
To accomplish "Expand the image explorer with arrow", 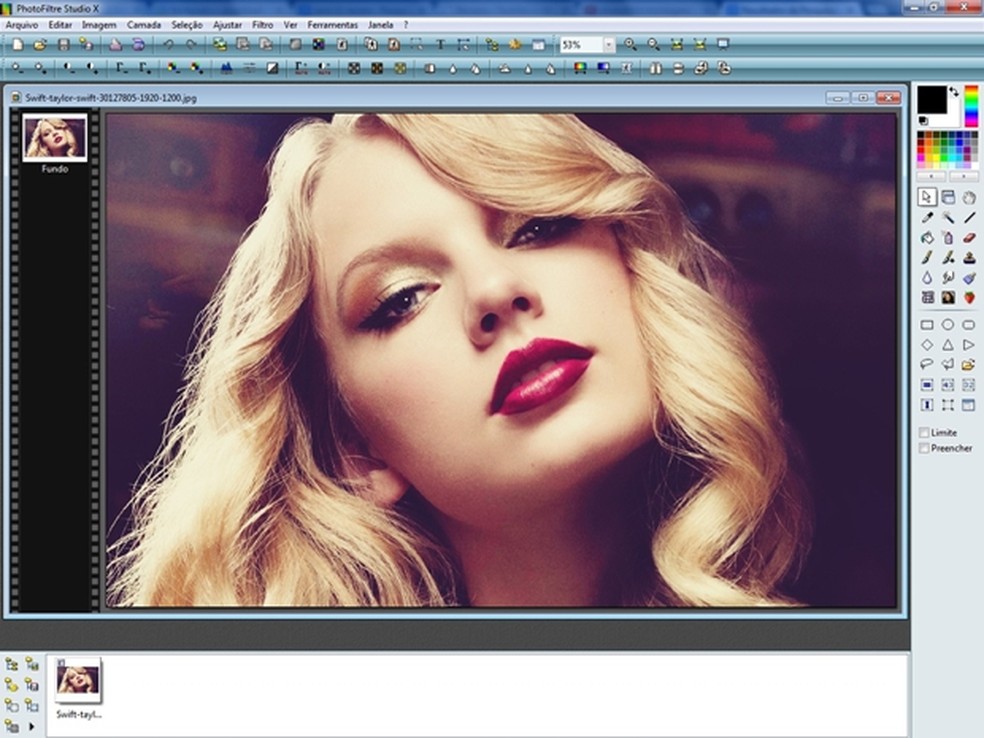I will click(31, 727).
